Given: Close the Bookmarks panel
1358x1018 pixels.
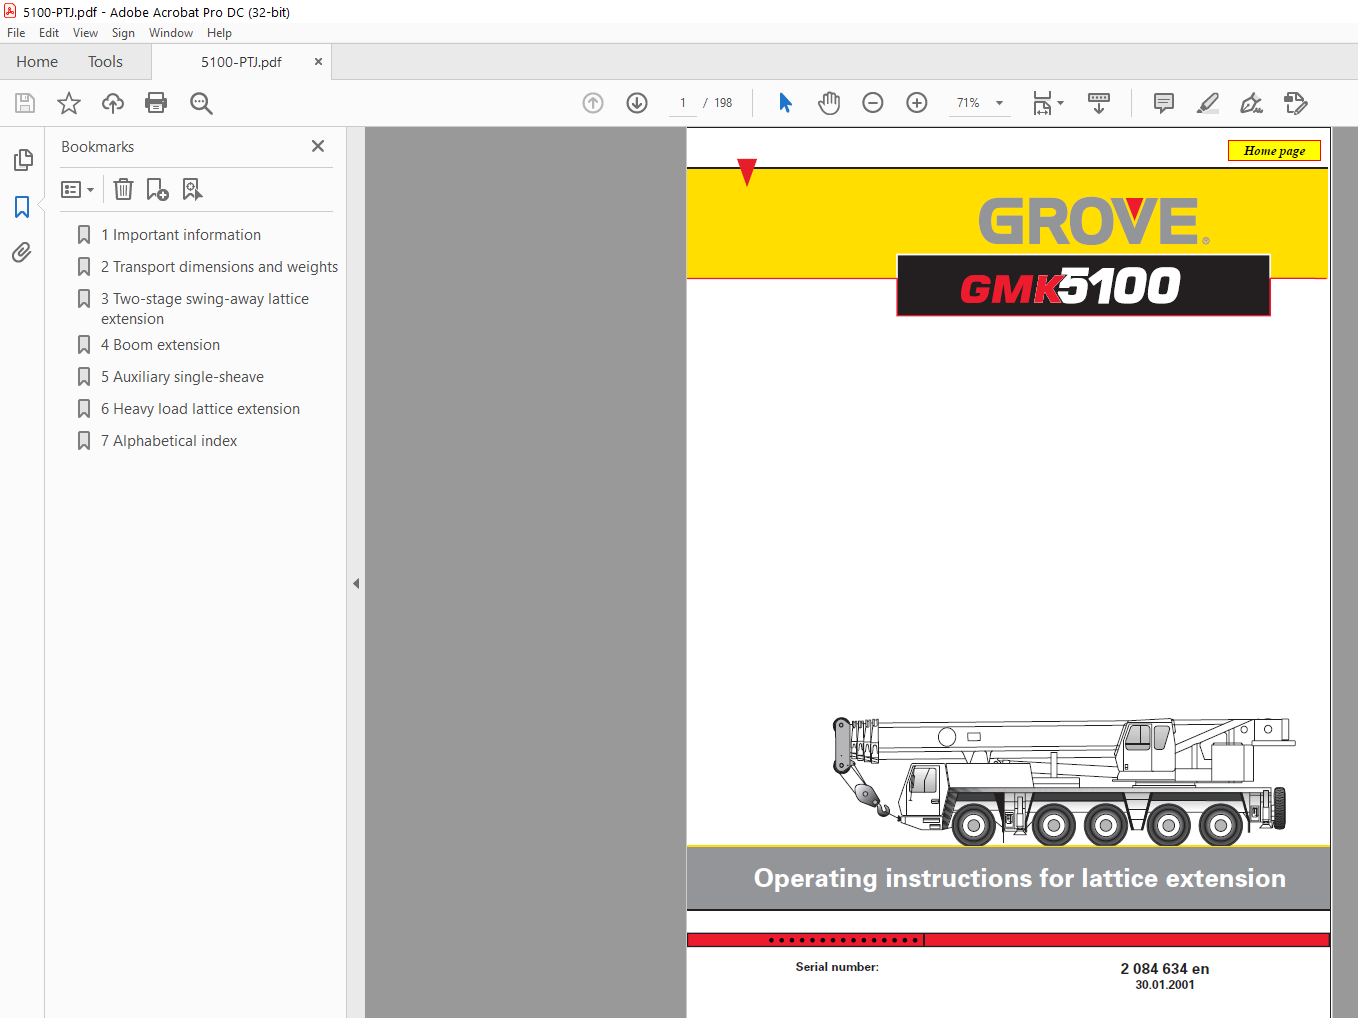Looking at the screenshot, I should pyautogui.click(x=318, y=146).
